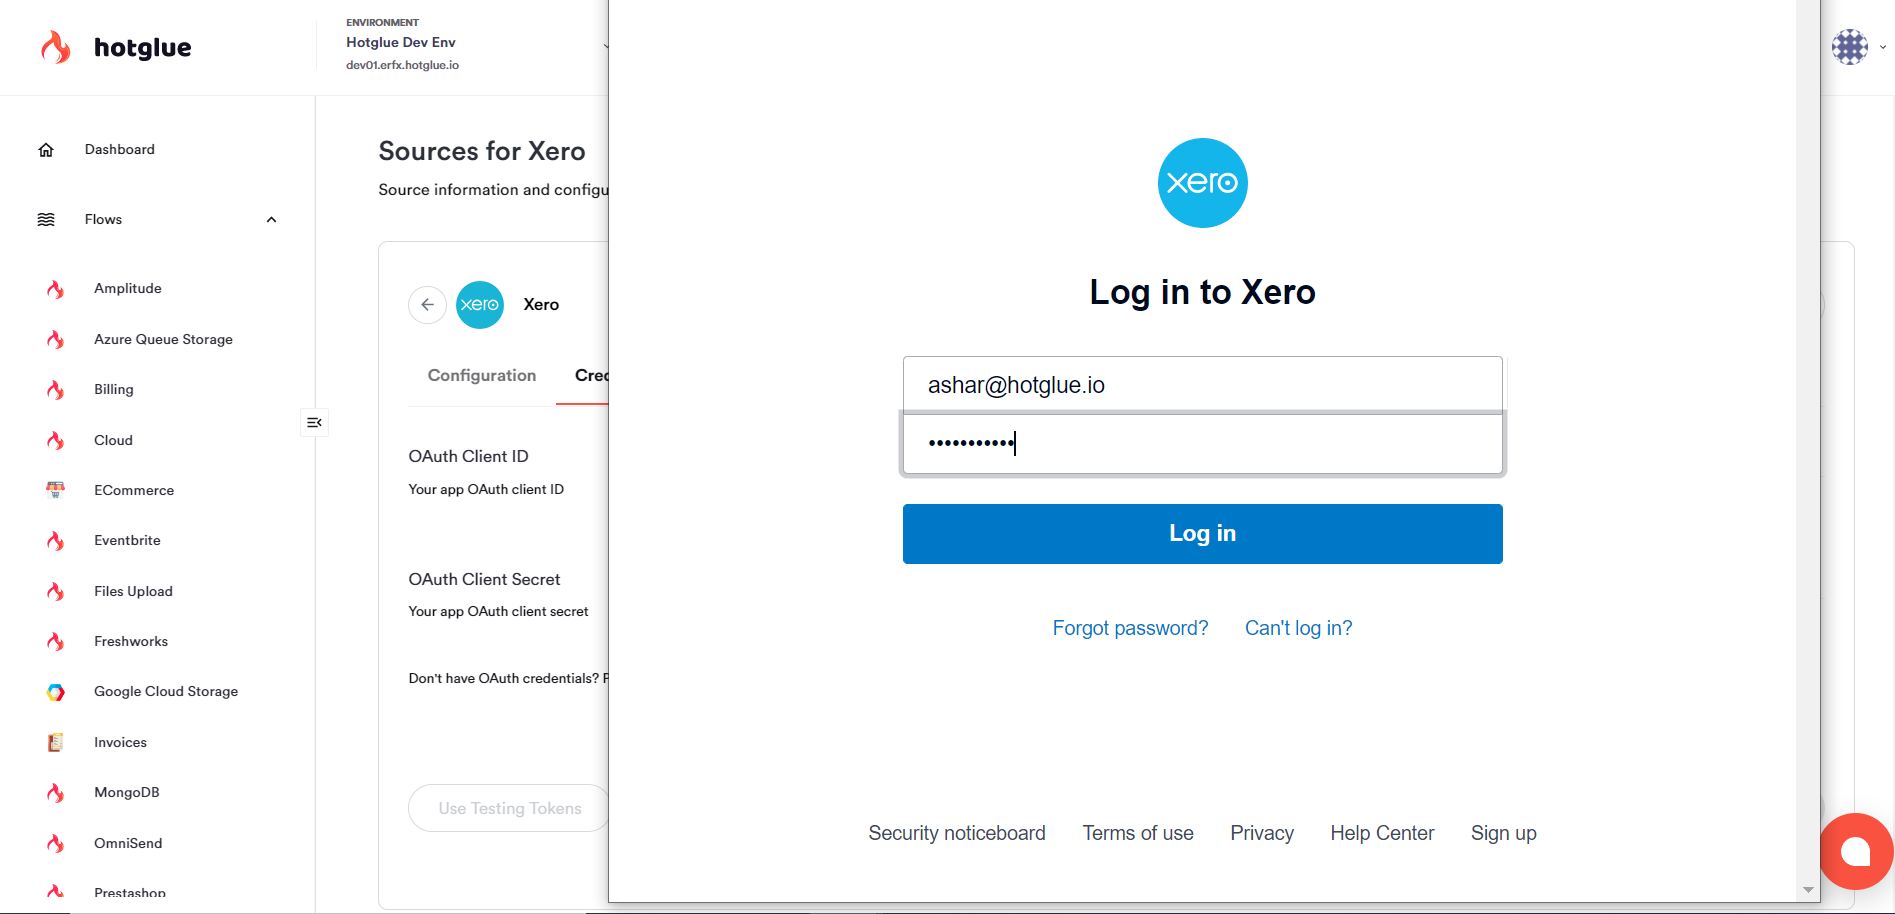This screenshot has width=1895, height=914.
Task: Open the Amplitude flow entry
Action: point(128,289)
